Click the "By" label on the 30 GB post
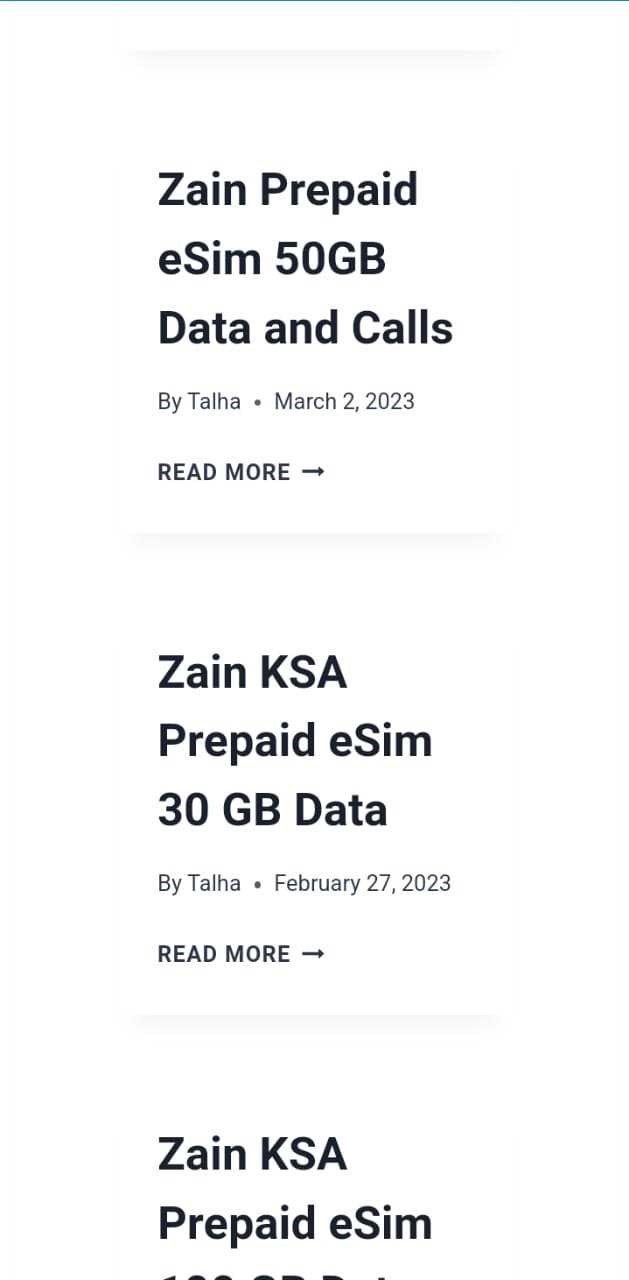This screenshot has width=629, height=1280. tap(169, 883)
